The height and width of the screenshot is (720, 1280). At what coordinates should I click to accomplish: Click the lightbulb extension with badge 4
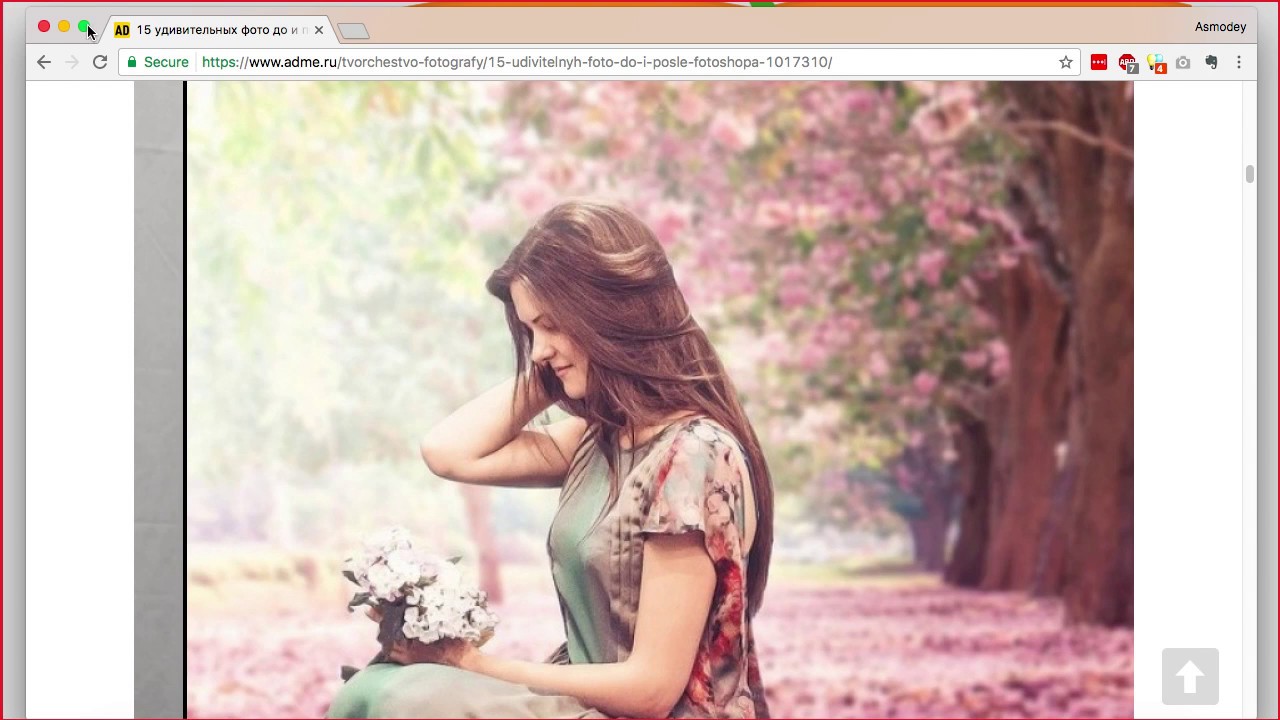coord(1157,63)
